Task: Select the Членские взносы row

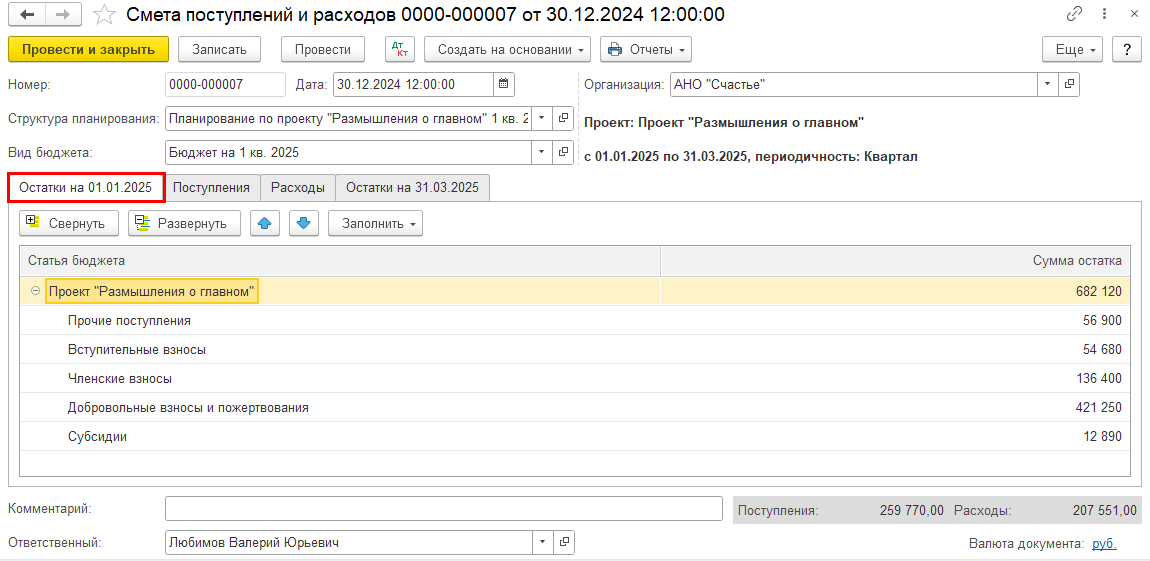Action: [x=120, y=379]
